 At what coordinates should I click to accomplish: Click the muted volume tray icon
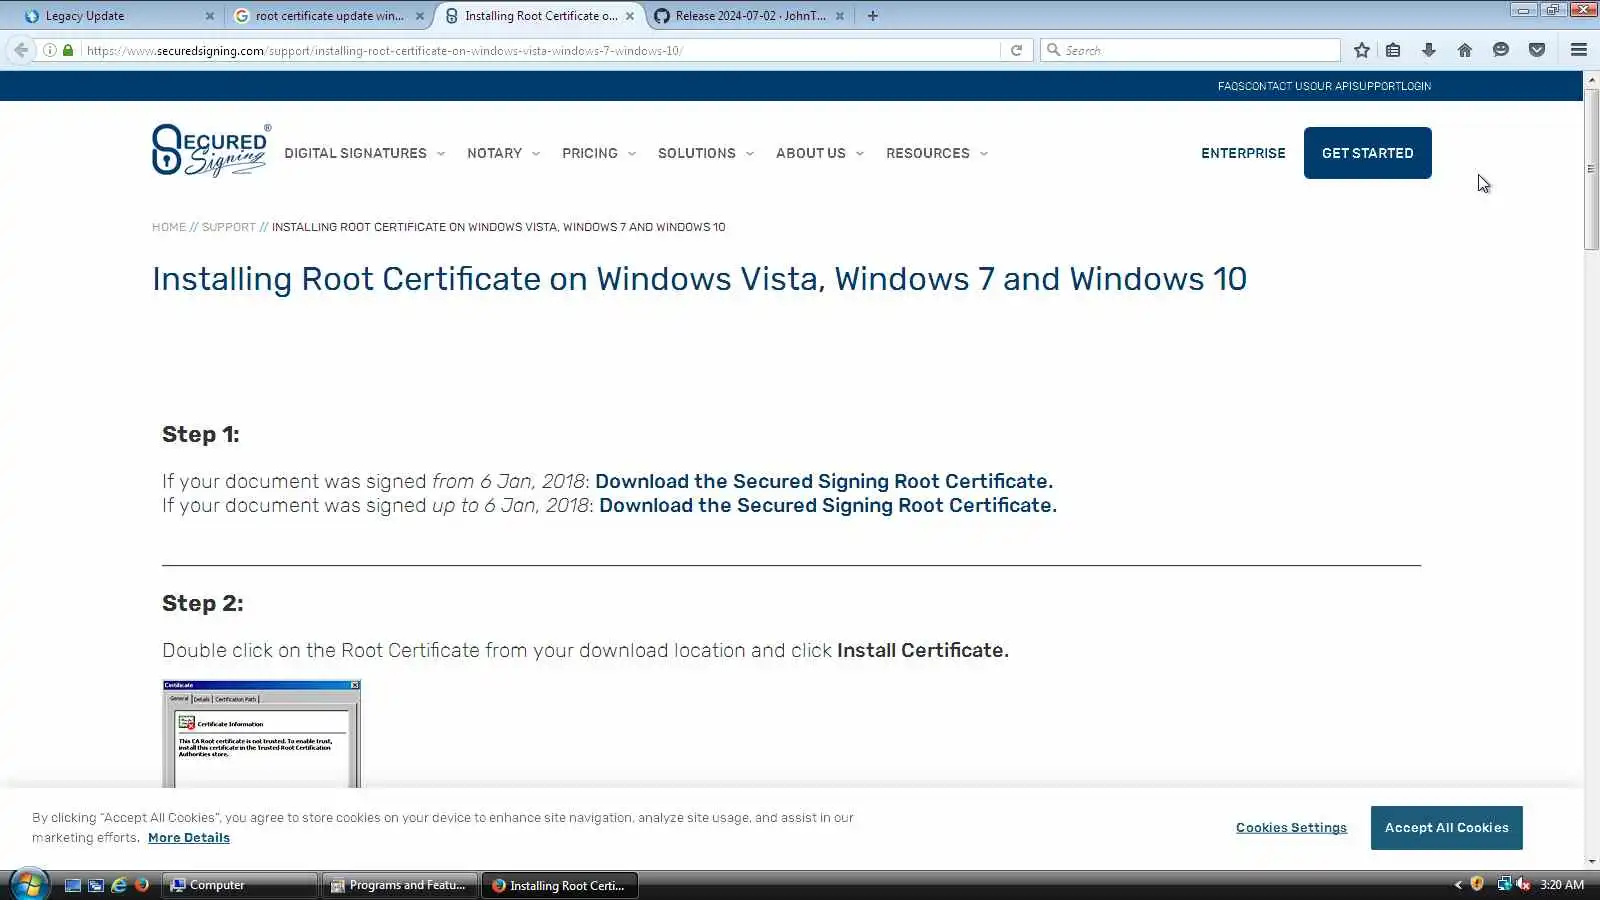(x=1523, y=884)
